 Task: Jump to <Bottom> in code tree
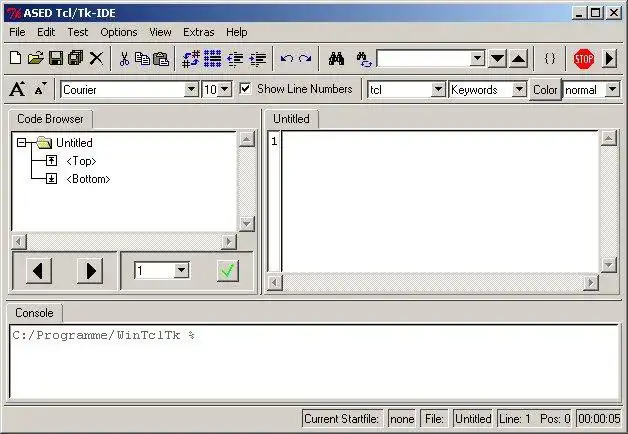pos(88,179)
